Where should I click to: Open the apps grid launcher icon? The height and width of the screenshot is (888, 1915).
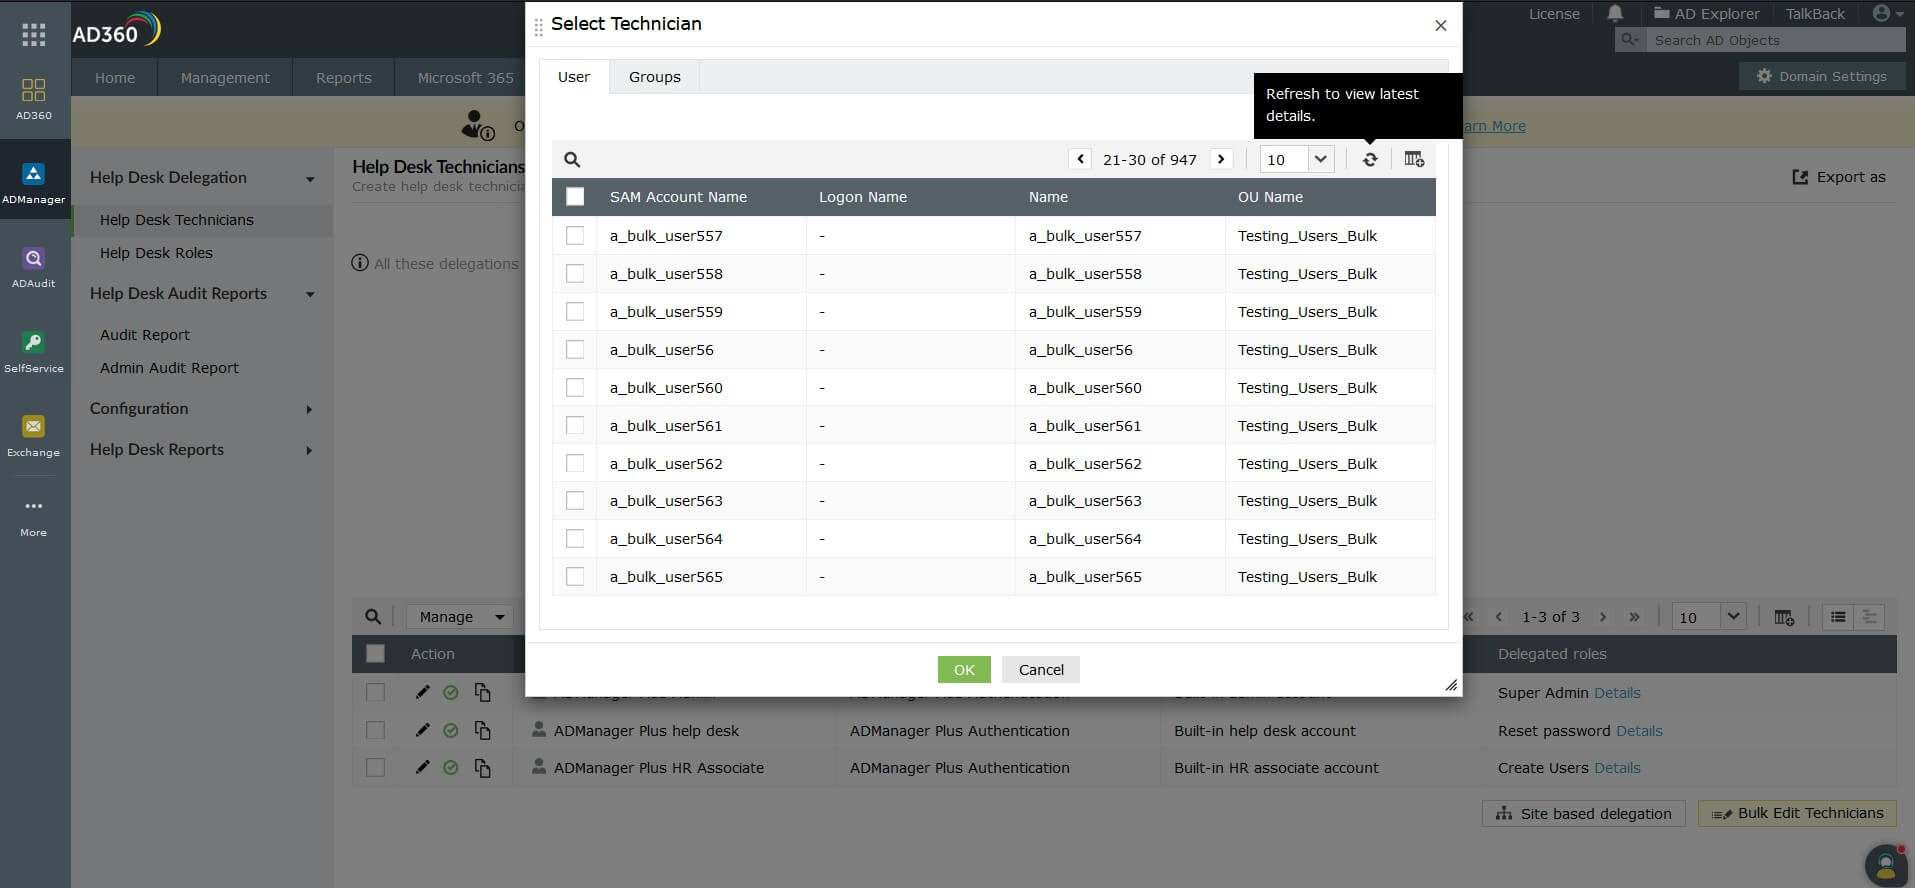[34, 35]
